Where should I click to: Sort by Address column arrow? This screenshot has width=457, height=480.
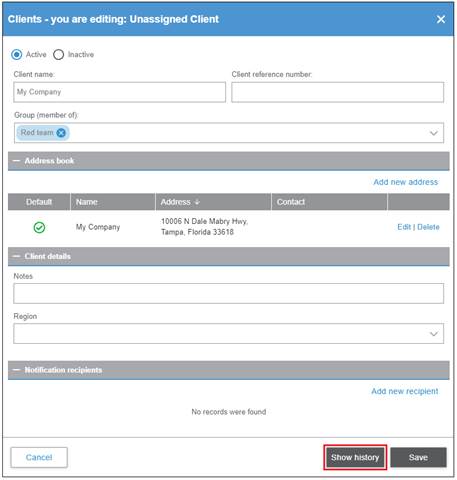pos(197,202)
